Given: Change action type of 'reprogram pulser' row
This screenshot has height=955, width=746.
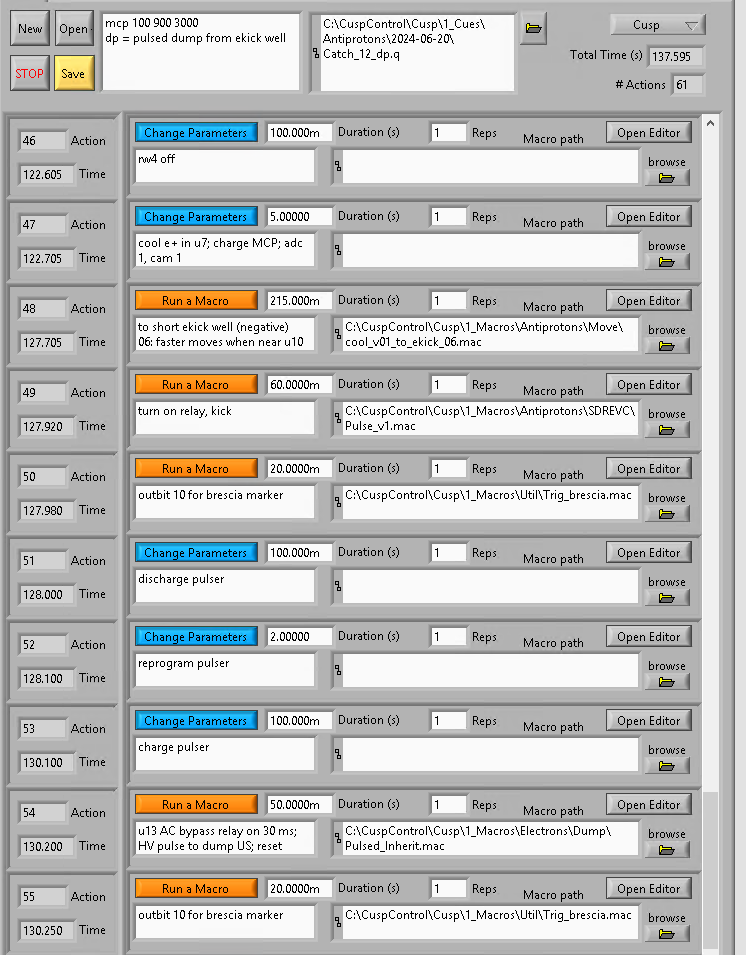Looking at the screenshot, I should point(196,637).
